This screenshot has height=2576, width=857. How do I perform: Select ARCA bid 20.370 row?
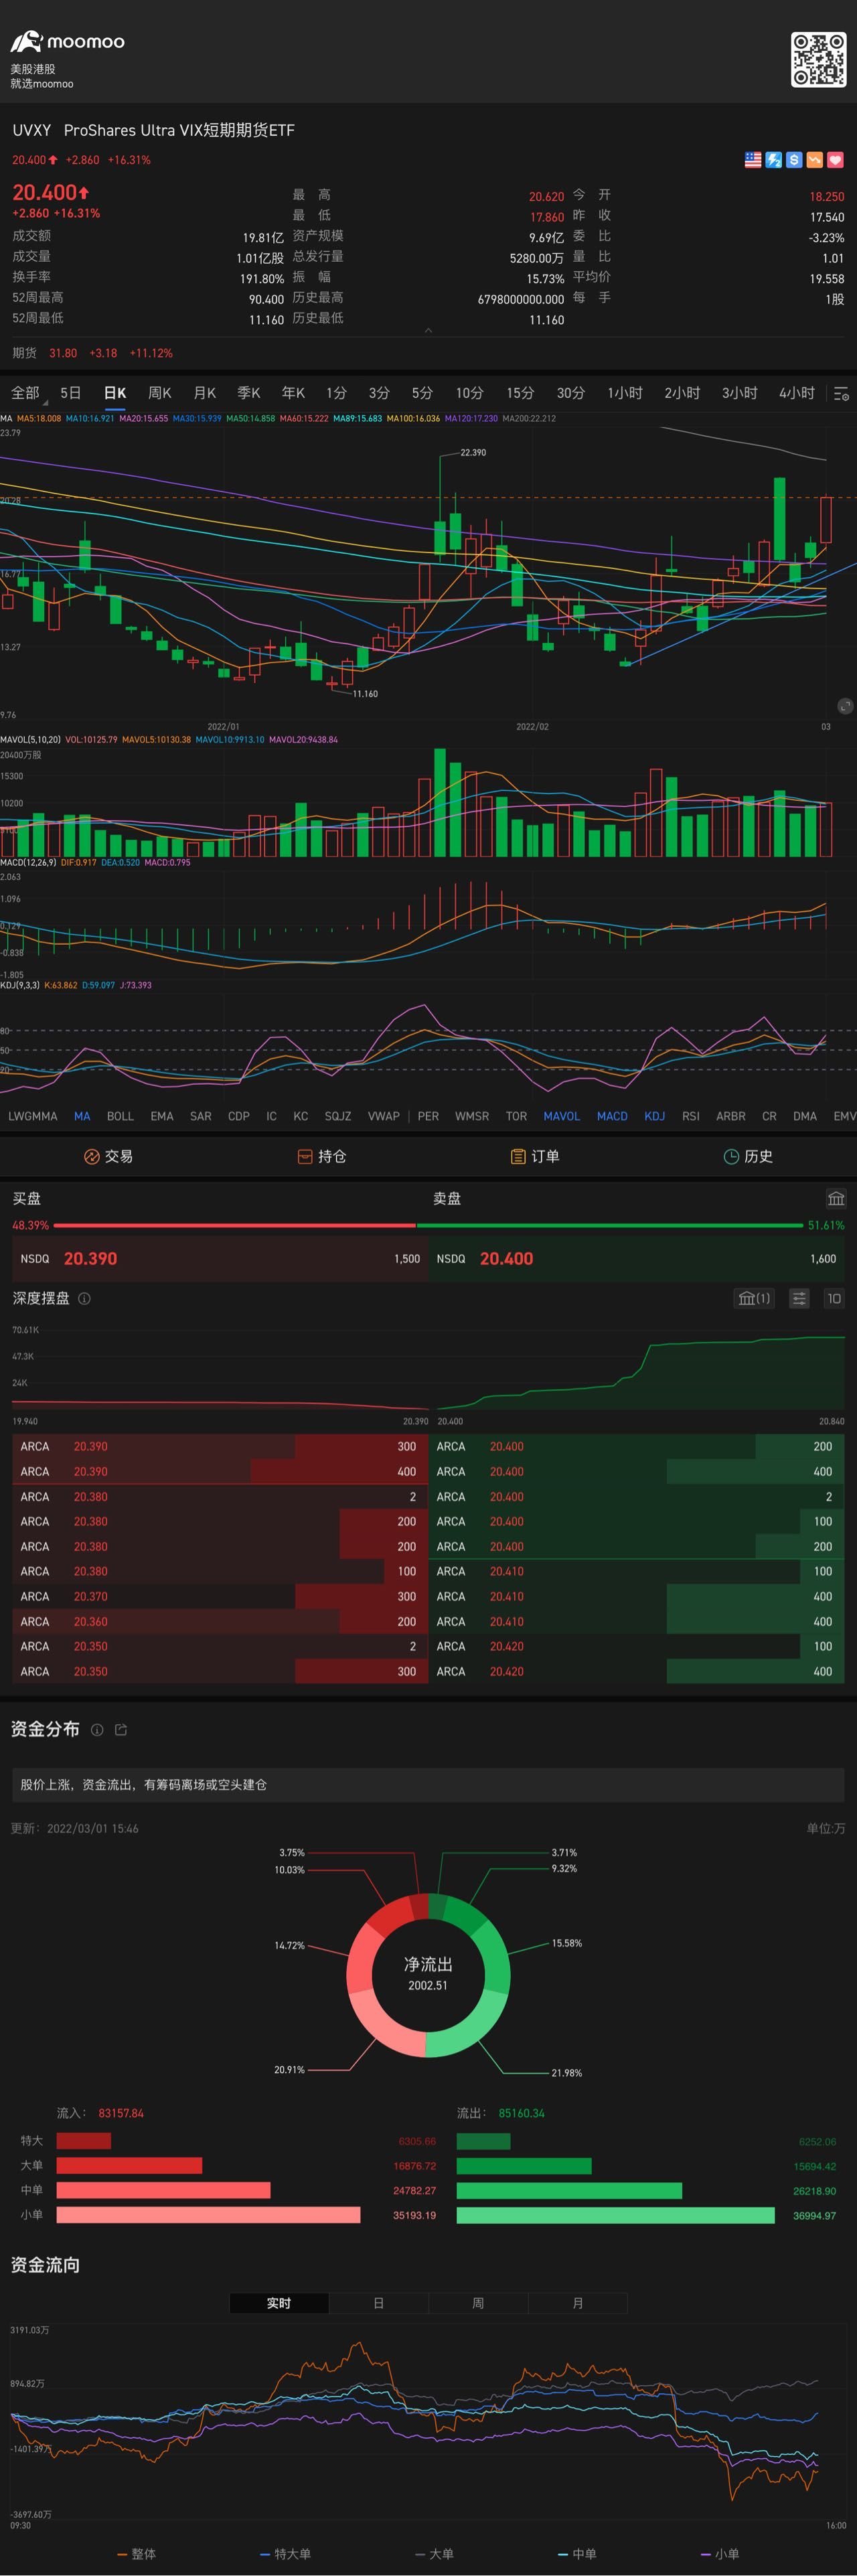(x=220, y=1597)
